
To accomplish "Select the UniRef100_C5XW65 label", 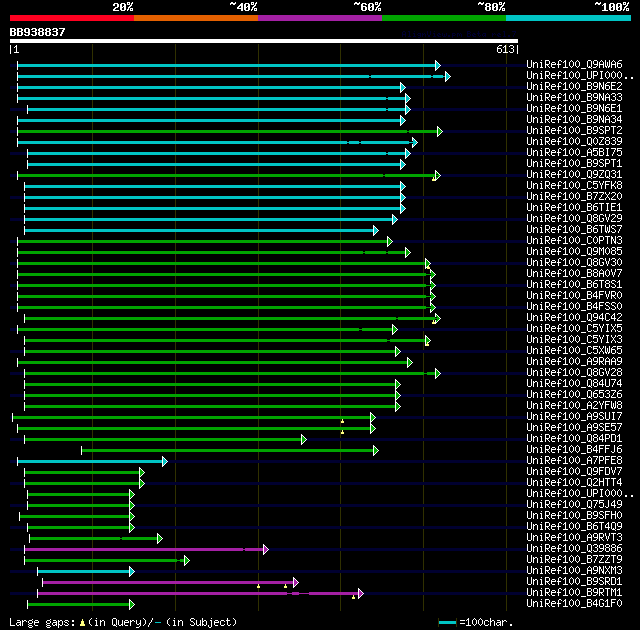I will coord(574,350).
